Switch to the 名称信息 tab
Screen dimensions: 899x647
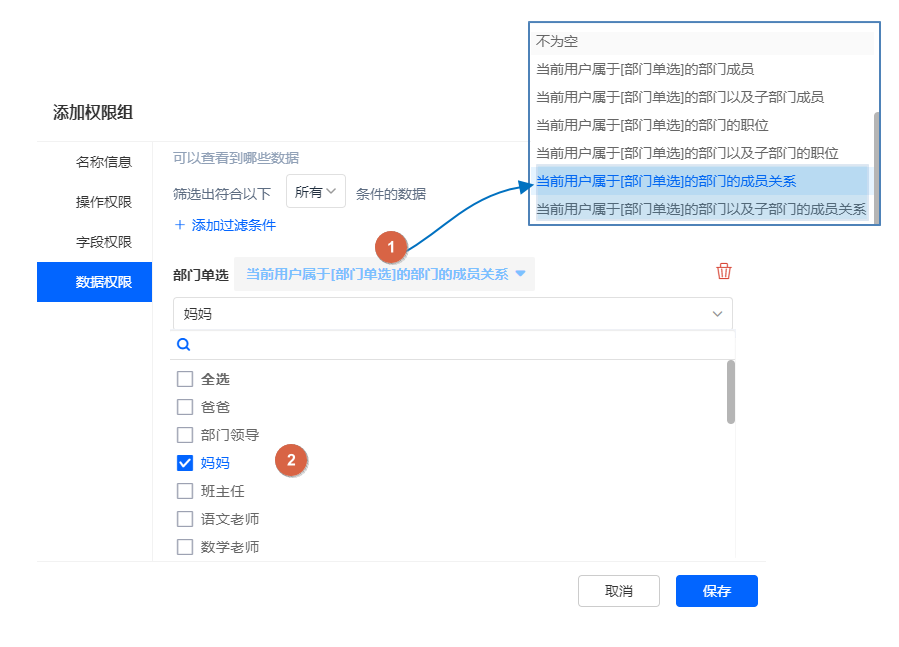coord(104,162)
